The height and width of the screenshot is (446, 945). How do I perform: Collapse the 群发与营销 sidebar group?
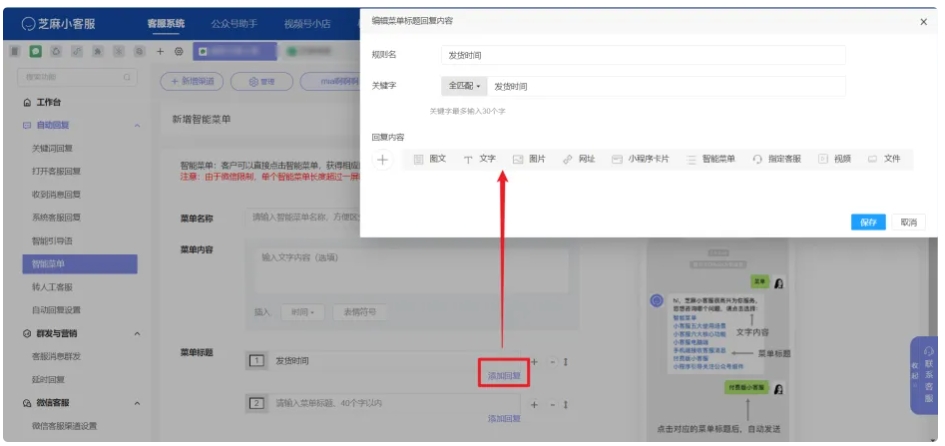click(x=136, y=333)
